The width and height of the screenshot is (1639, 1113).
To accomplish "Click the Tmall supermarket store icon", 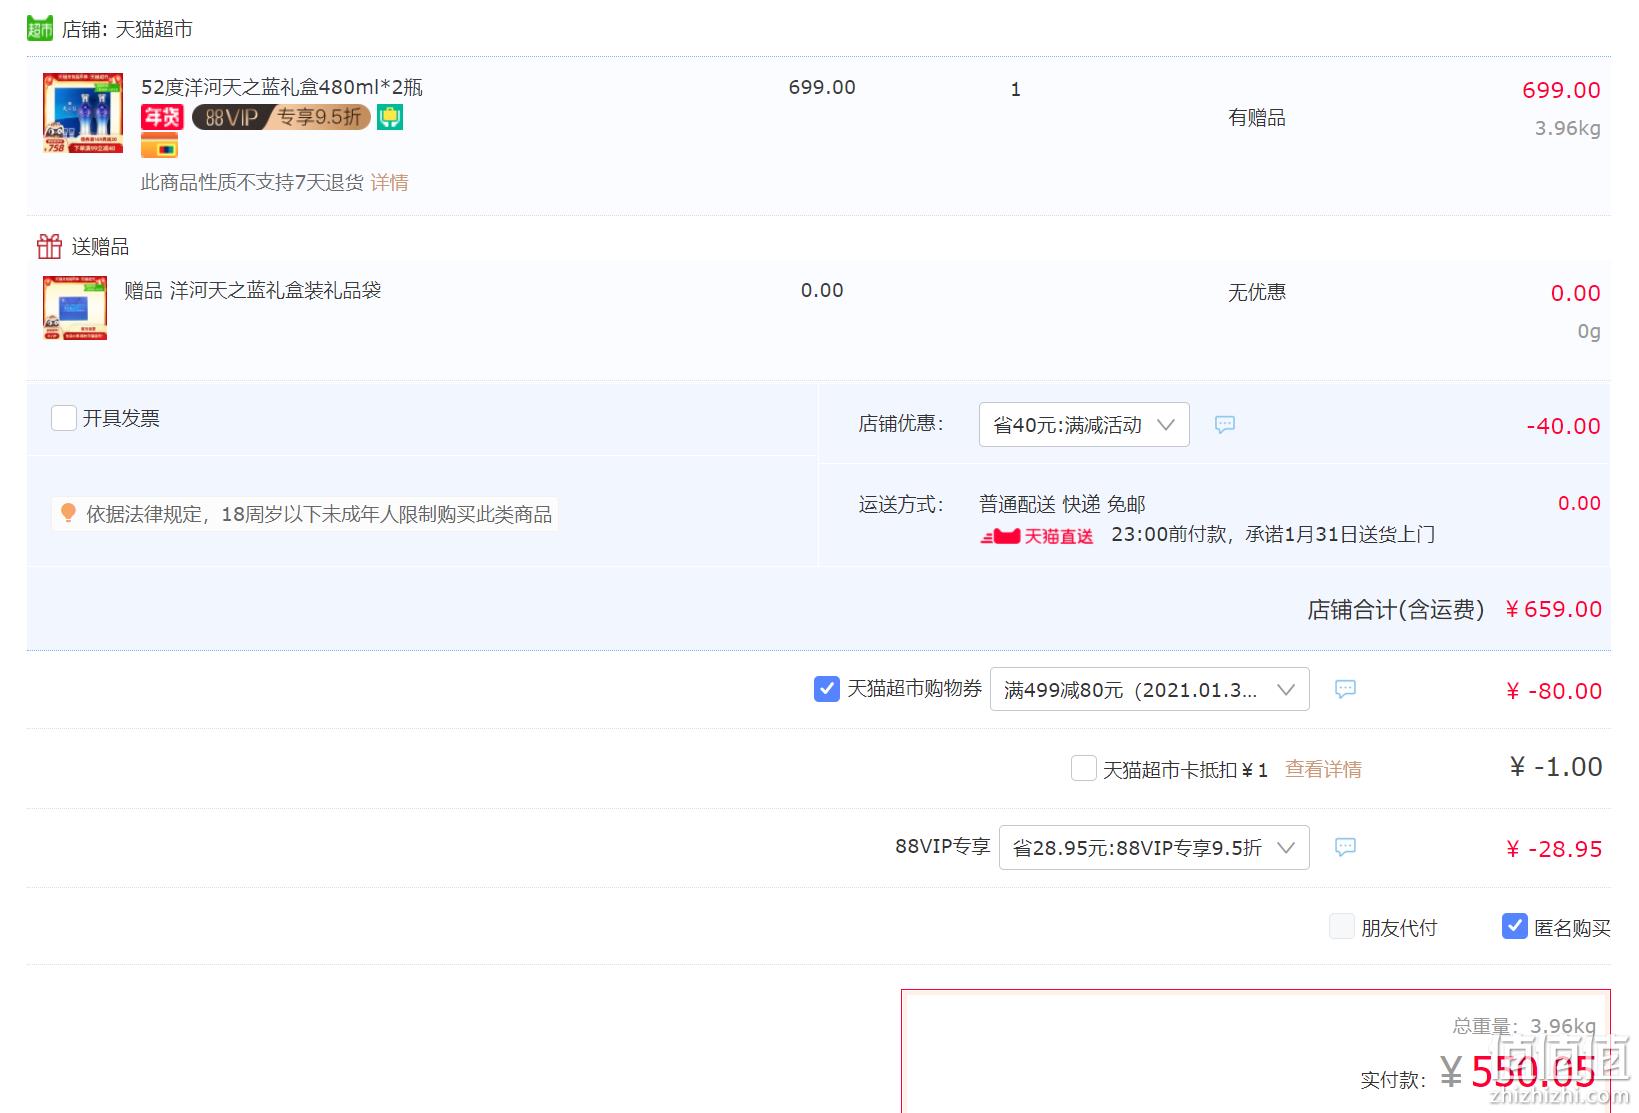I will click(x=39, y=28).
